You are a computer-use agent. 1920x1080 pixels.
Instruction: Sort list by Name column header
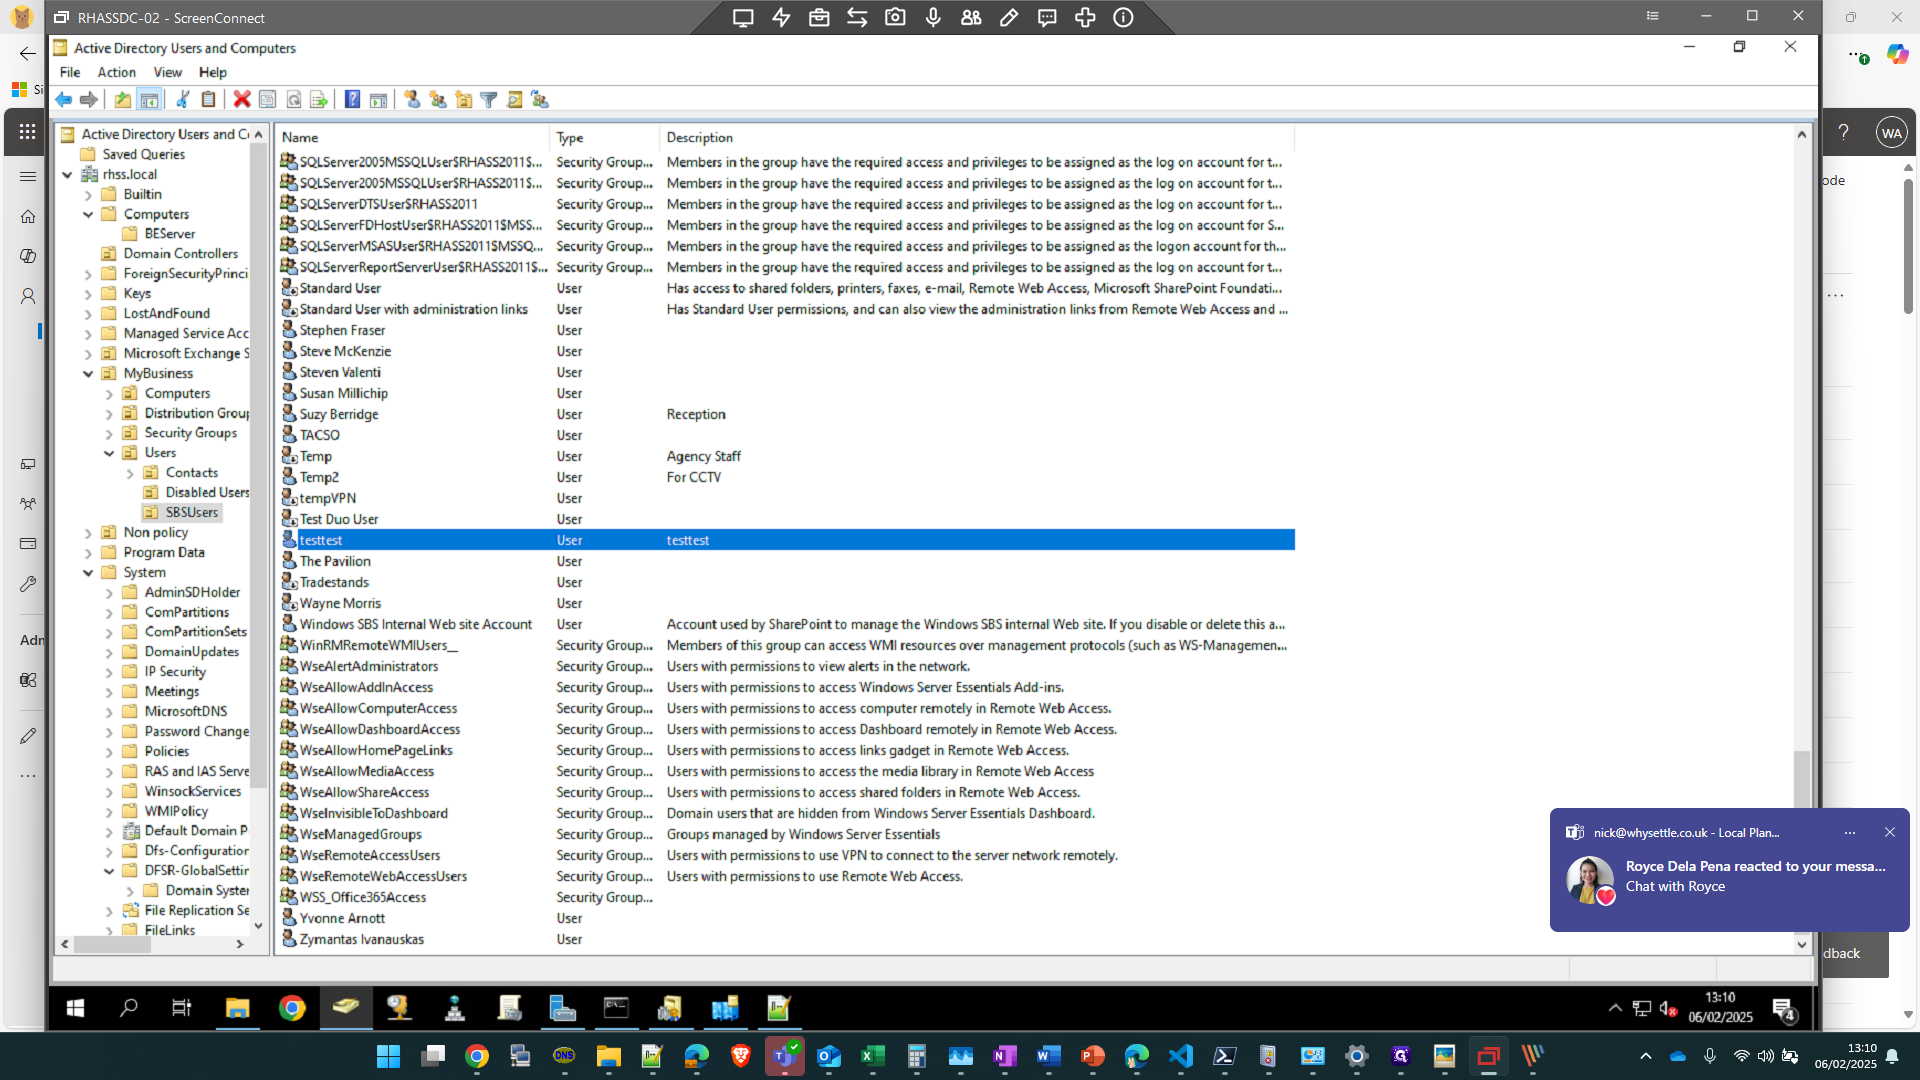pyautogui.click(x=413, y=137)
